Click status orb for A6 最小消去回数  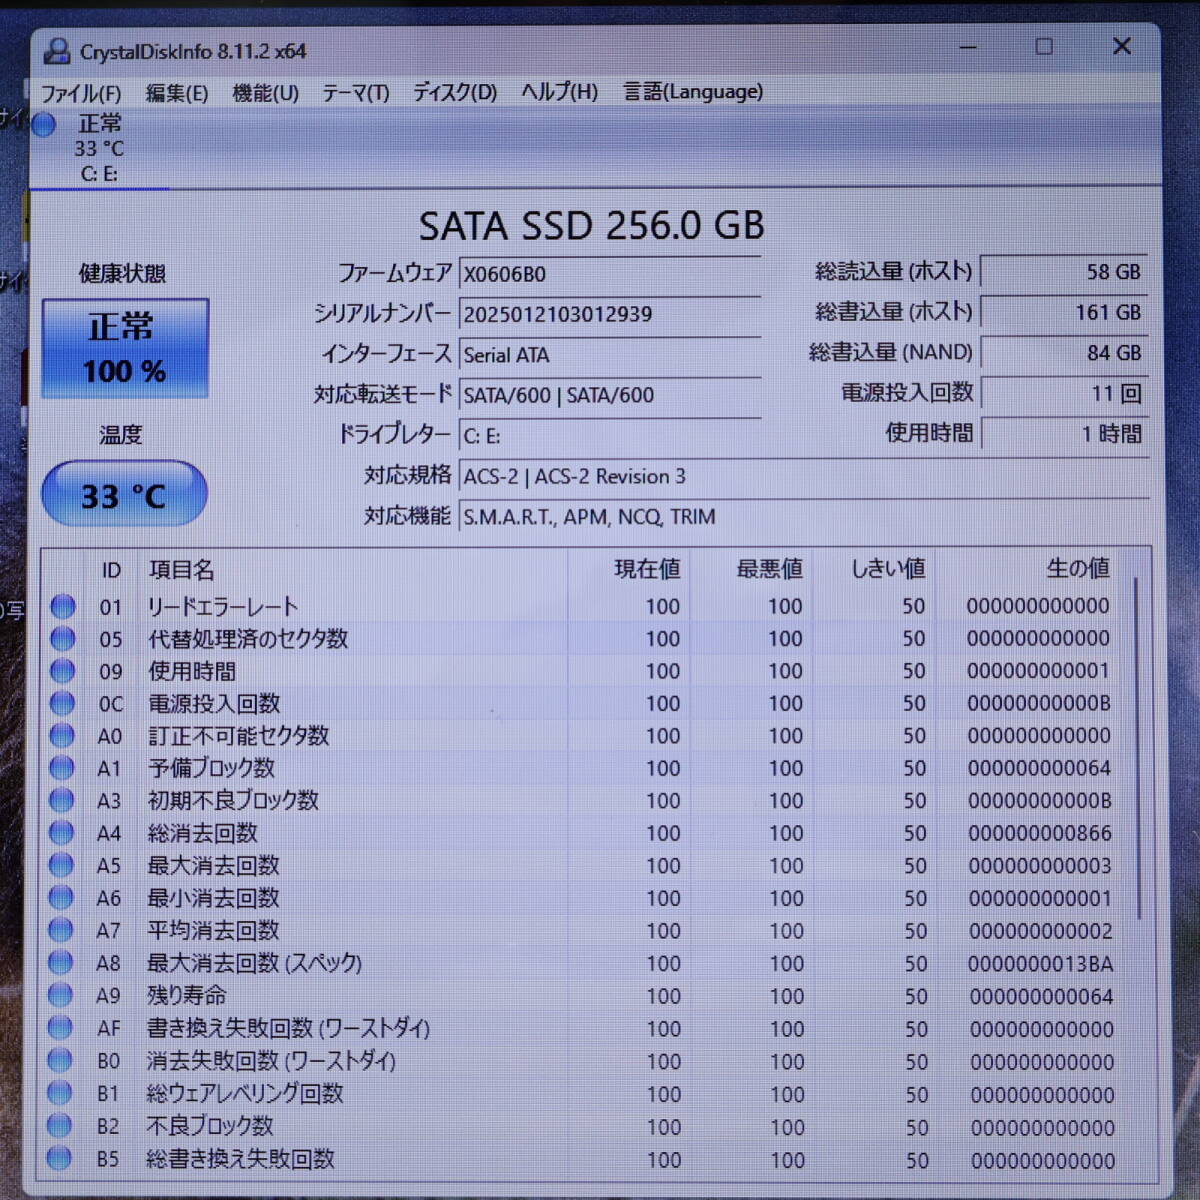61,897
